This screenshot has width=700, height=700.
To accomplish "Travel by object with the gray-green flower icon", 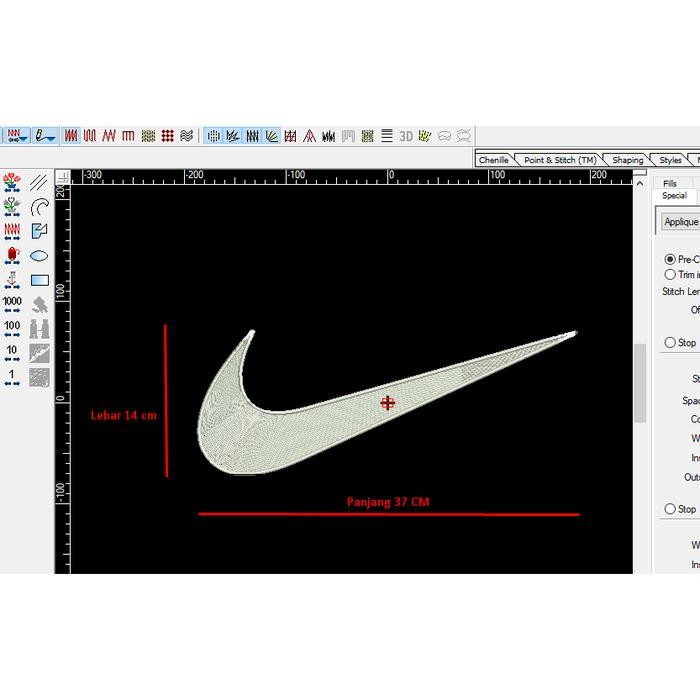I will click(12, 207).
